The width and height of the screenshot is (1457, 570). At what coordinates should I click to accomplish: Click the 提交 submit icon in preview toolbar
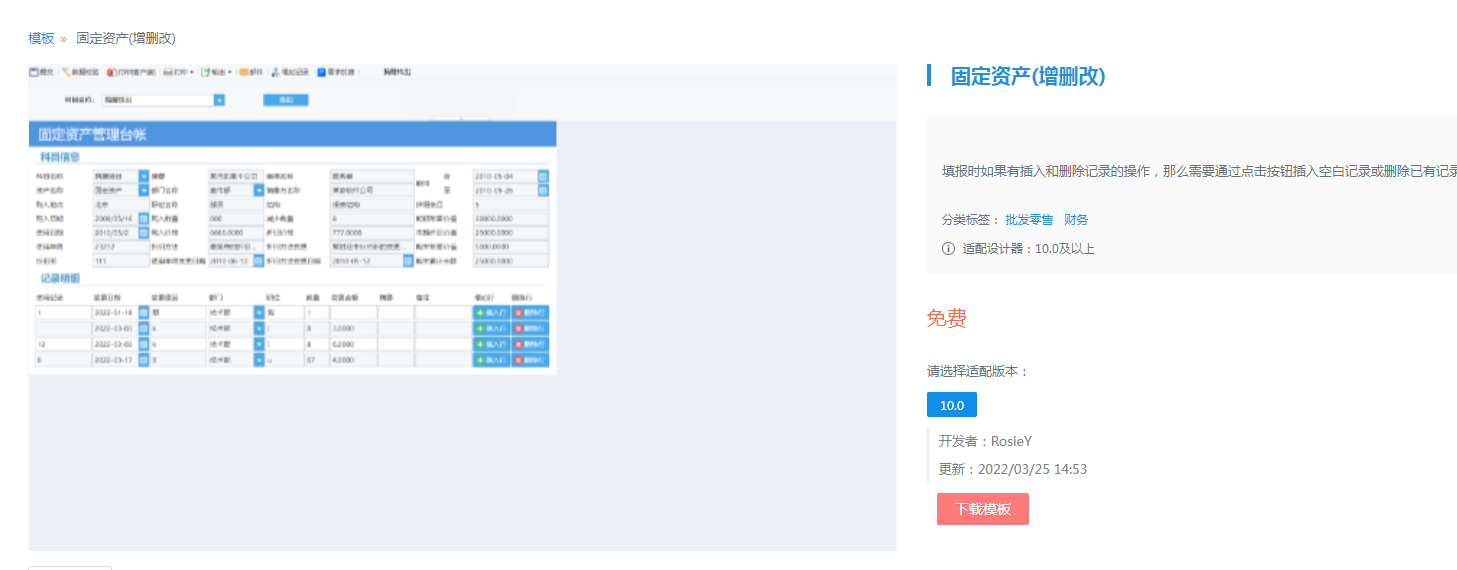(x=34, y=72)
